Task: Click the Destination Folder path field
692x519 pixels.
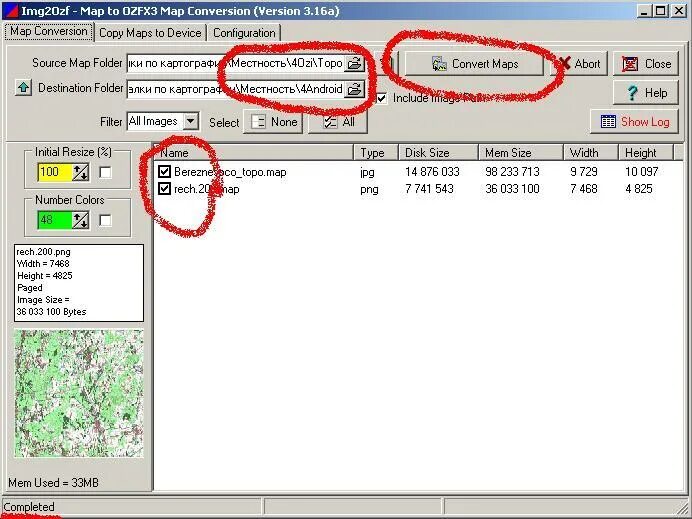Action: pos(235,89)
